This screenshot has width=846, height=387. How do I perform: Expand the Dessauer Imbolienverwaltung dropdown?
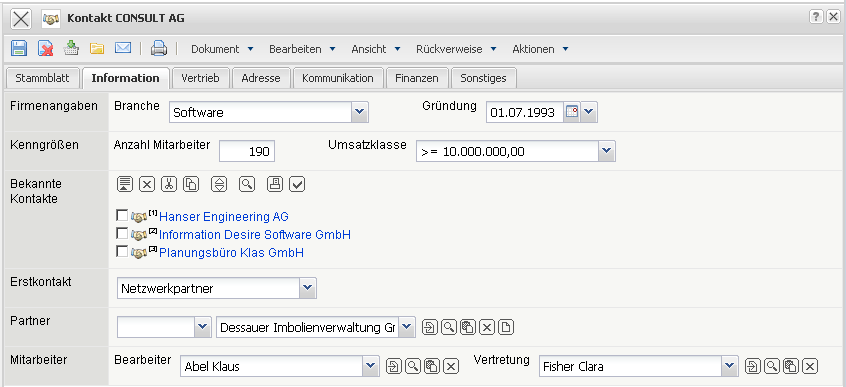(x=407, y=327)
